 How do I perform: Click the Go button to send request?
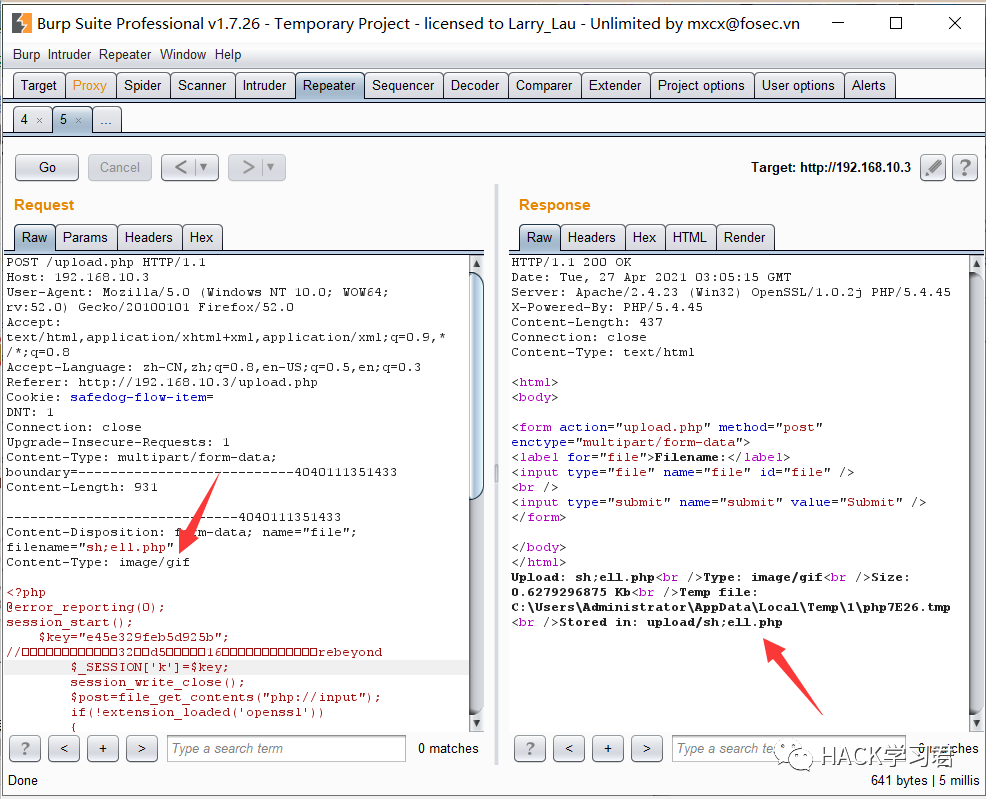coord(47,168)
